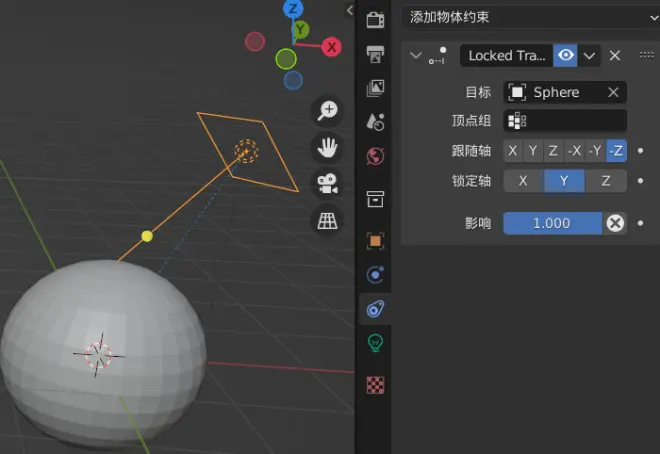Set track axis to Z
This screenshot has height=454, width=660.
pos(553,151)
